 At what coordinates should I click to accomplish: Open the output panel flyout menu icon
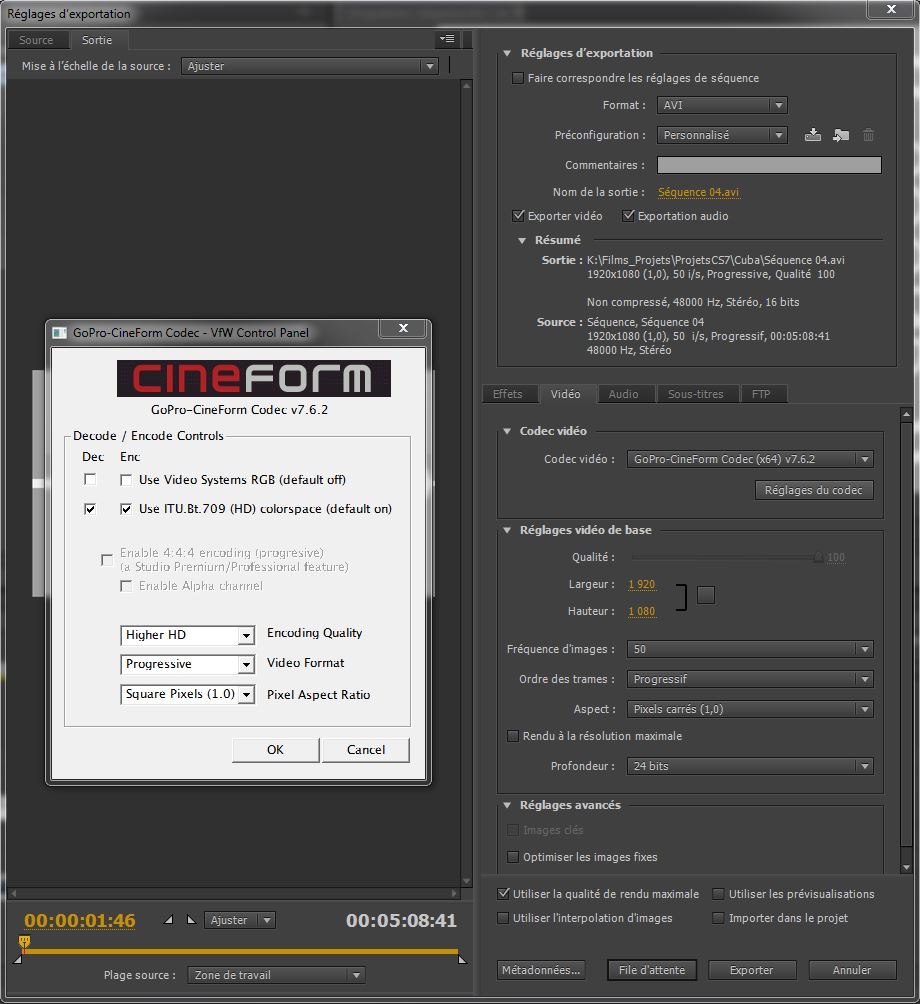[x=447, y=39]
